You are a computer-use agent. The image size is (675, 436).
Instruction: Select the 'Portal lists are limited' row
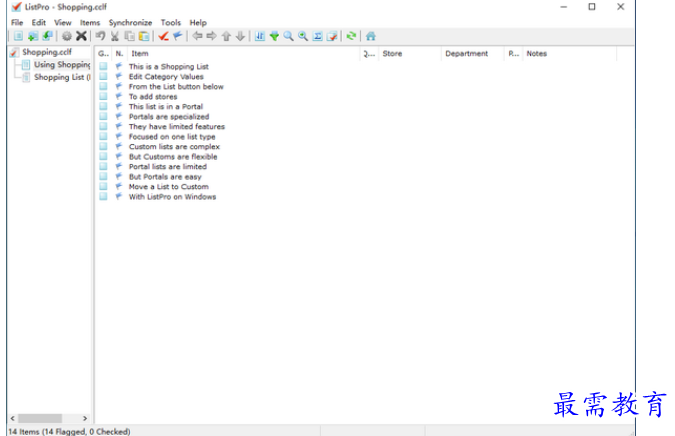[167, 167]
